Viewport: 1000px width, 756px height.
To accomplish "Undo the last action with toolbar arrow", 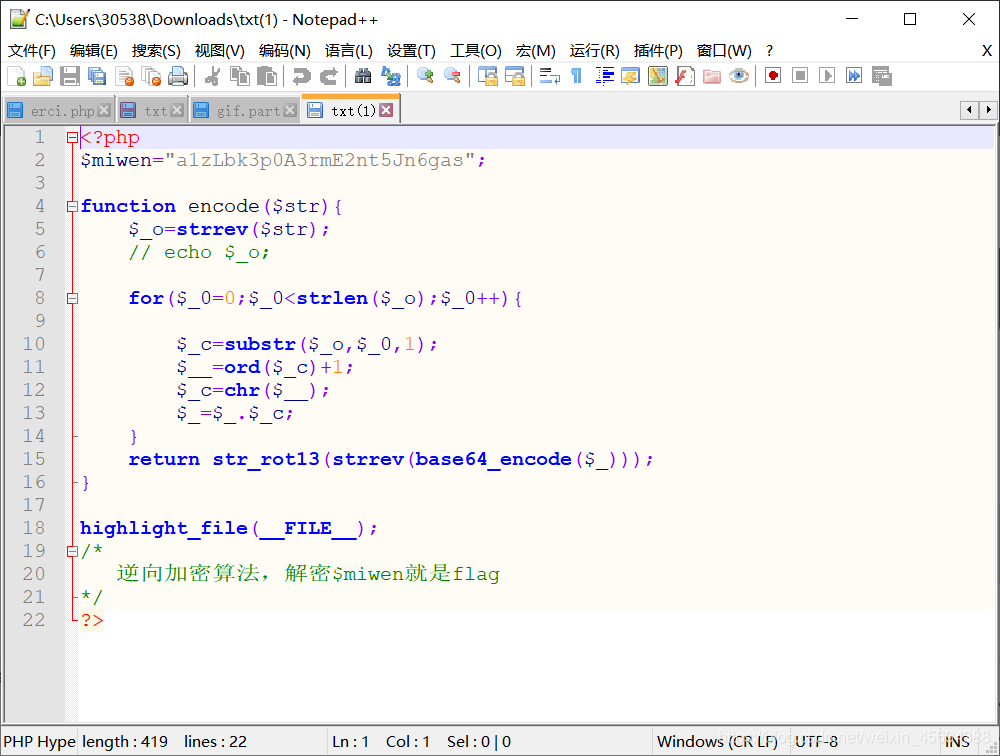I will (x=301, y=76).
